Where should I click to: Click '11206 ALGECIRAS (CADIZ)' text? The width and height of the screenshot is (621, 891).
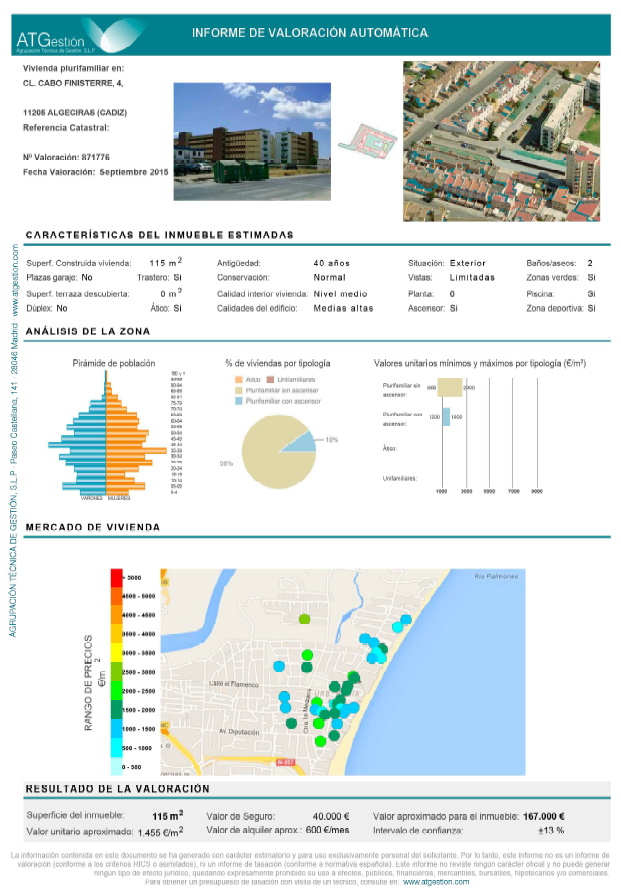[74, 113]
